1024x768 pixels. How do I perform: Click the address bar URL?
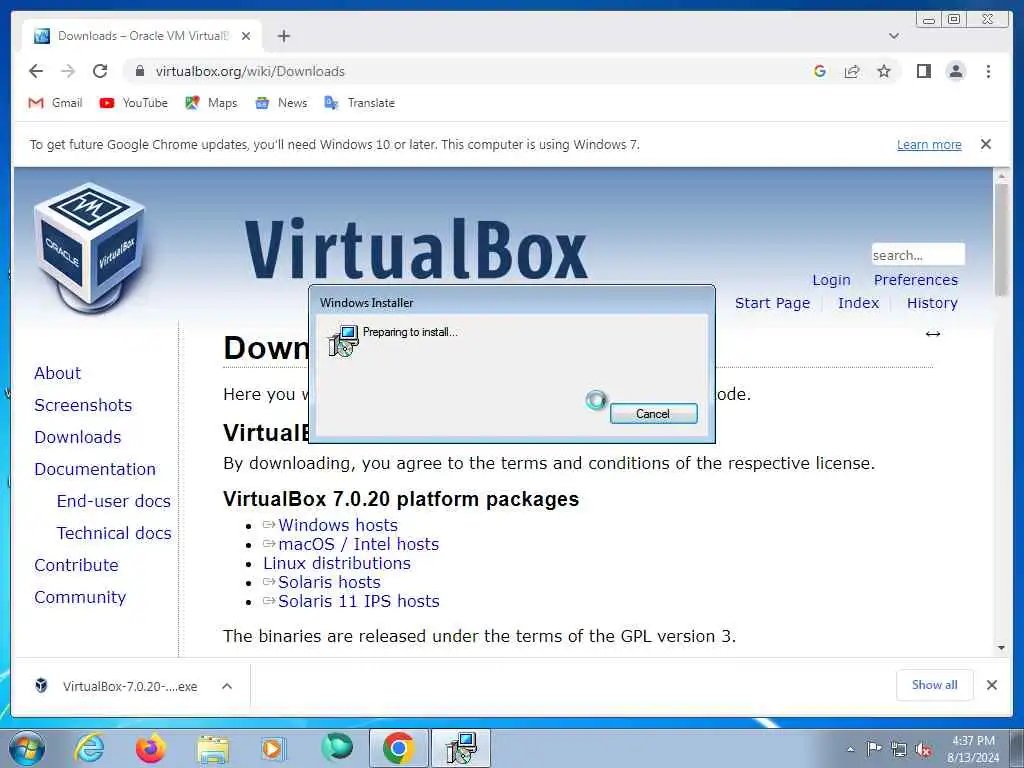click(250, 71)
